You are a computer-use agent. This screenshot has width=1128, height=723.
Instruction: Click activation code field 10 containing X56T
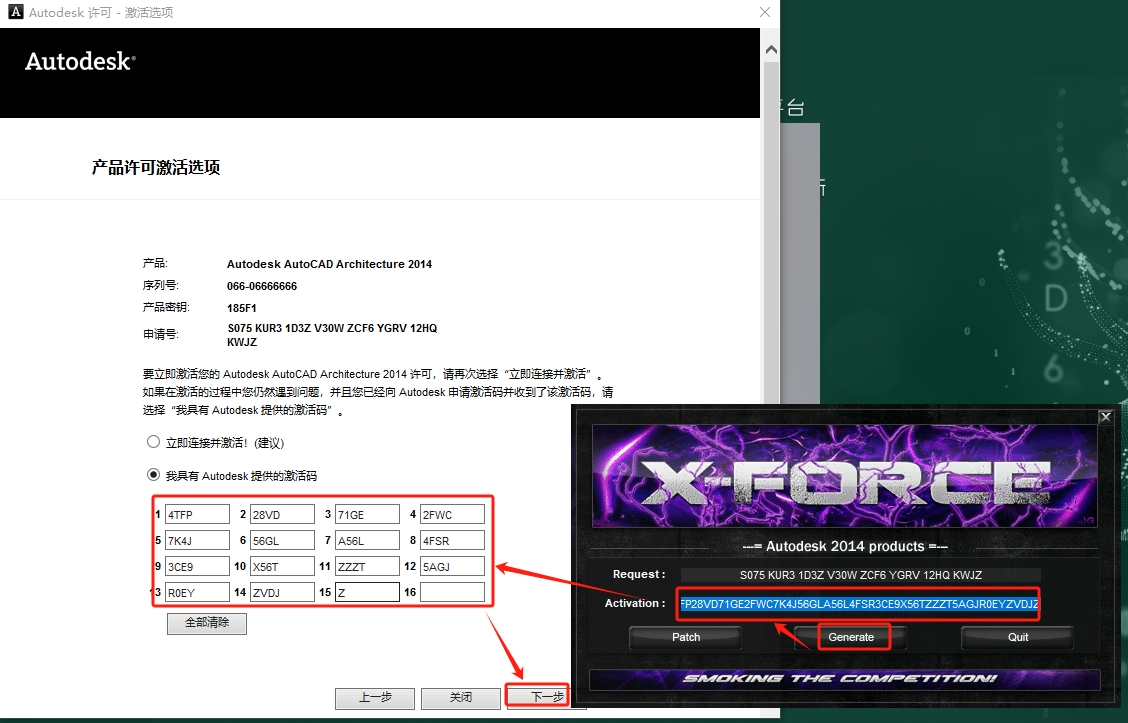(282, 566)
